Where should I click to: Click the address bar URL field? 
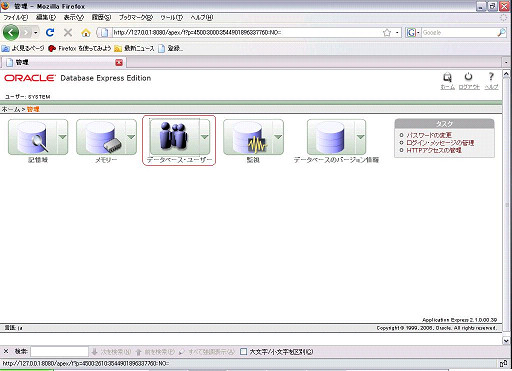click(246, 32)
